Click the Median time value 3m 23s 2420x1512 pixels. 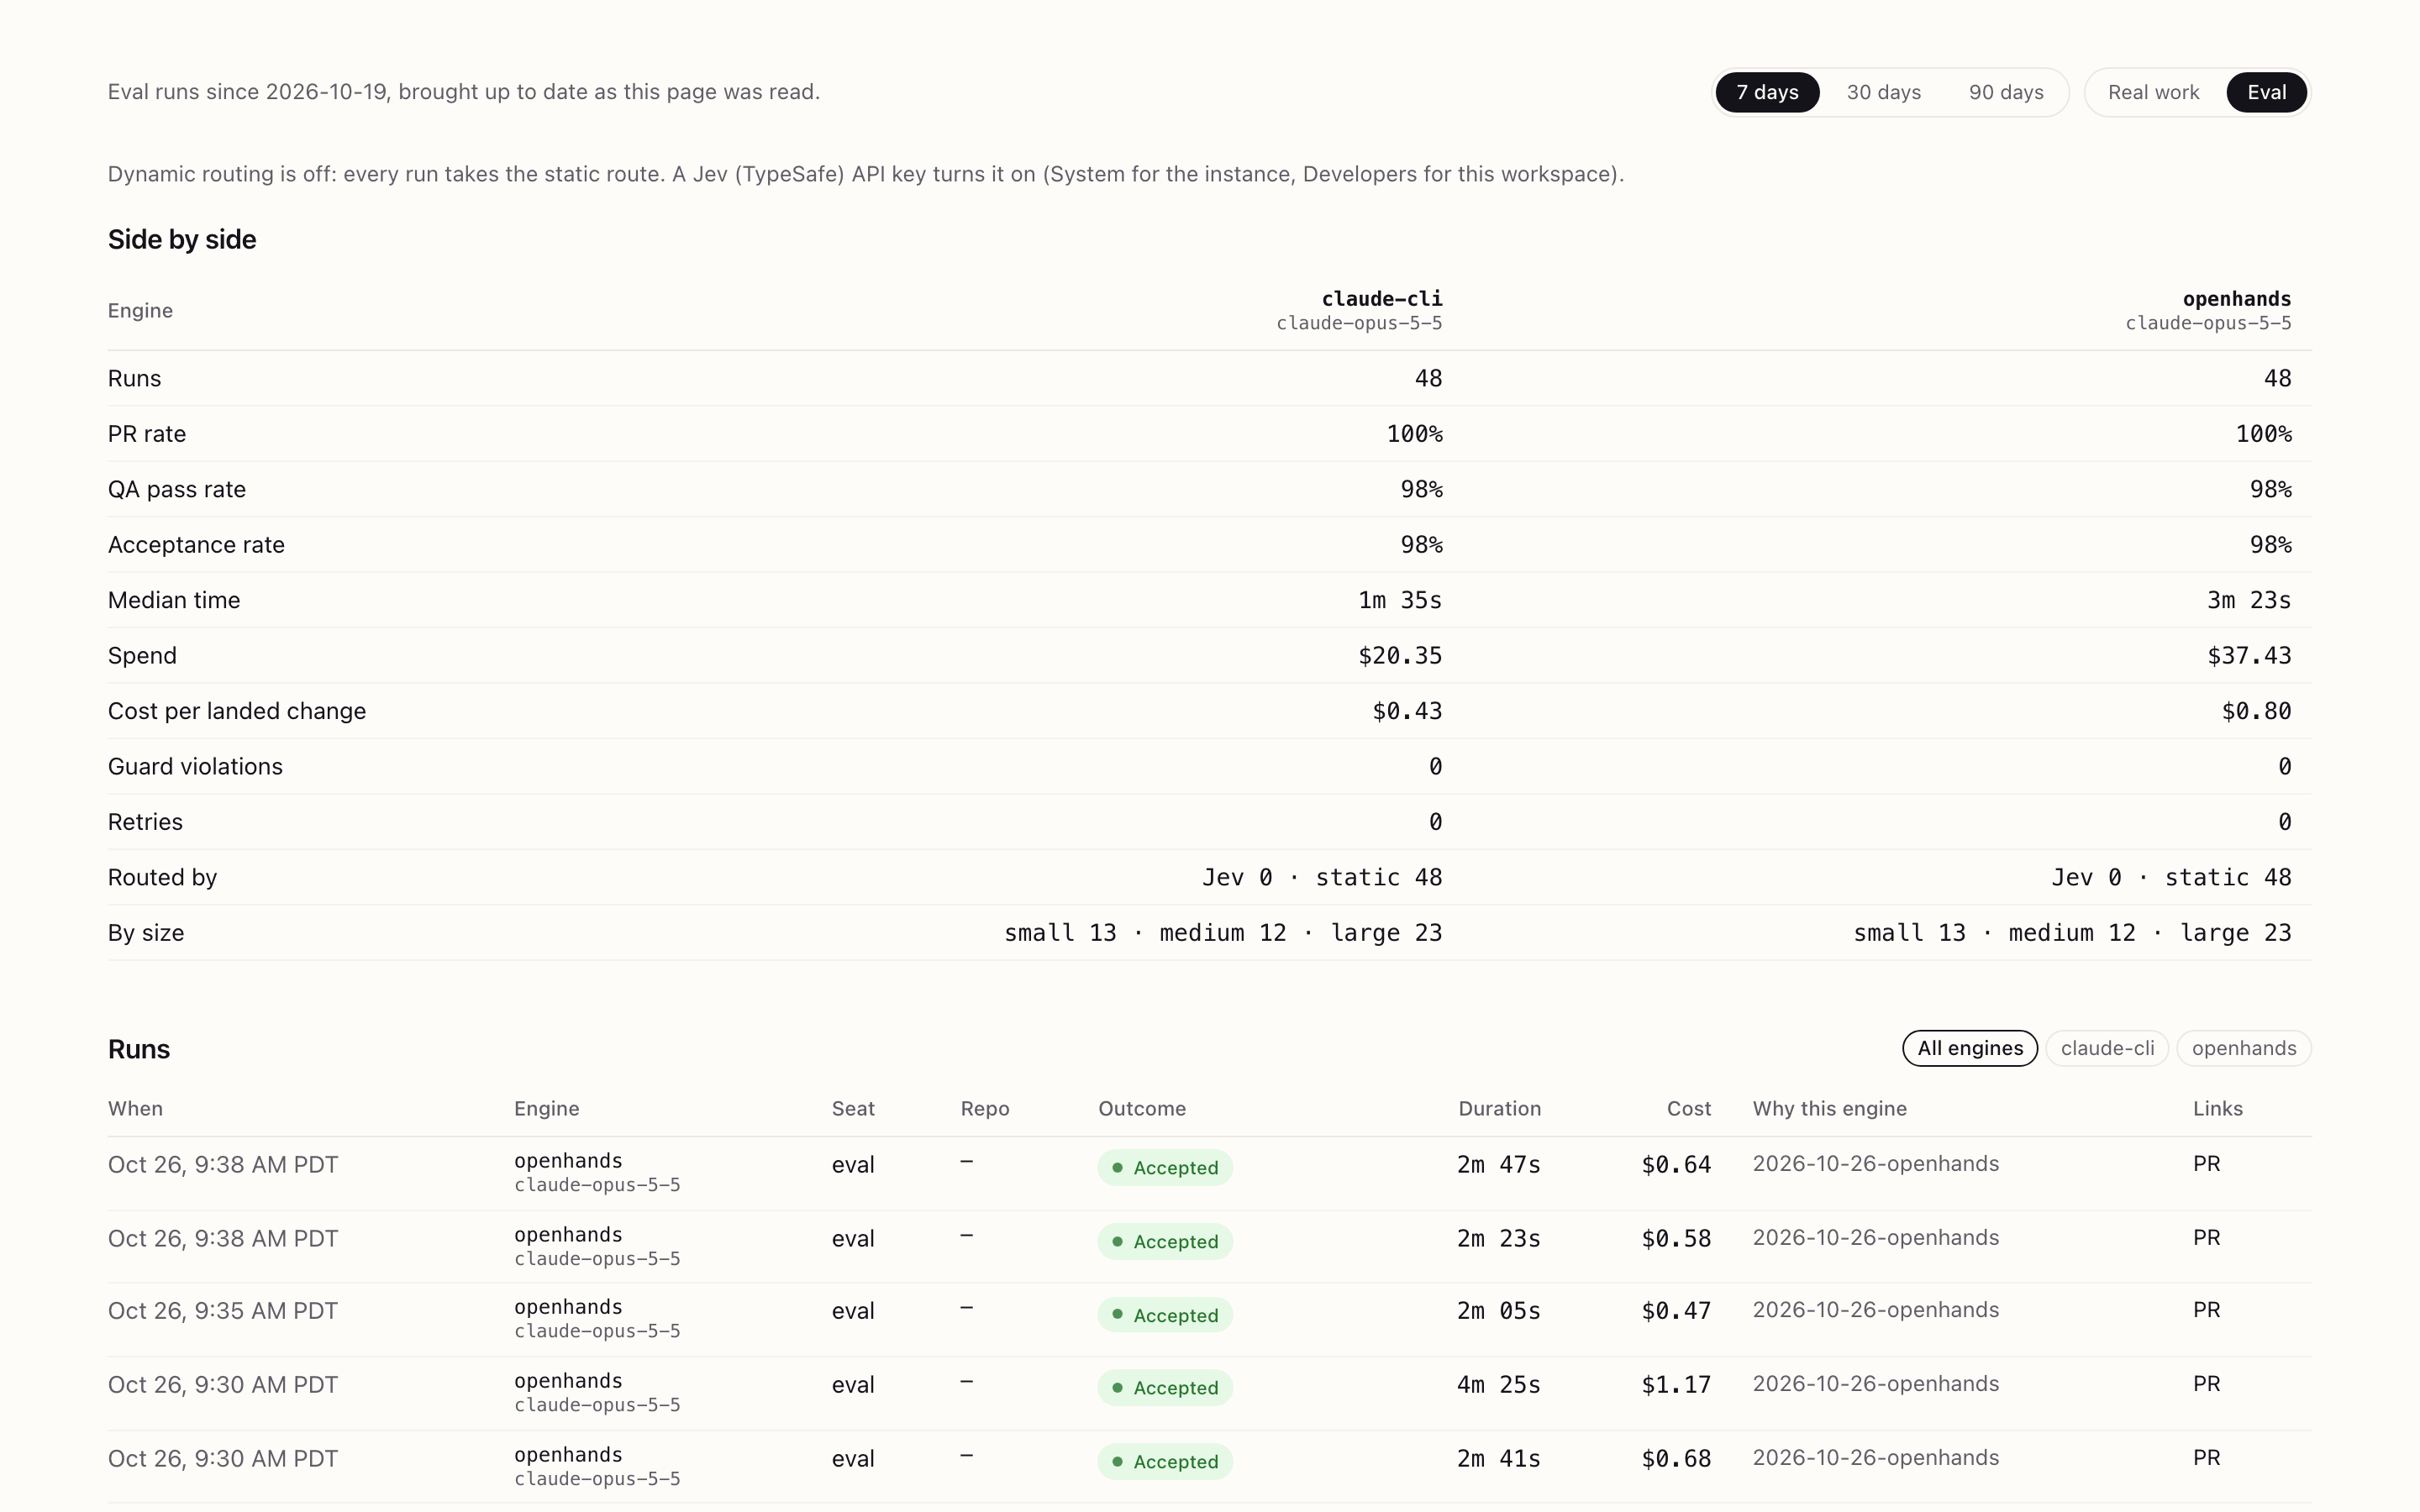pyautogui.click(x=2249, y=600)
